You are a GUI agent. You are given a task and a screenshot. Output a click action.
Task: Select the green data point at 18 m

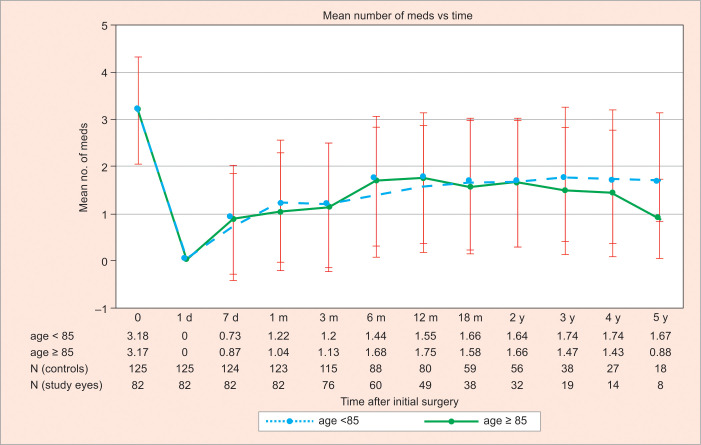(469, 187)
